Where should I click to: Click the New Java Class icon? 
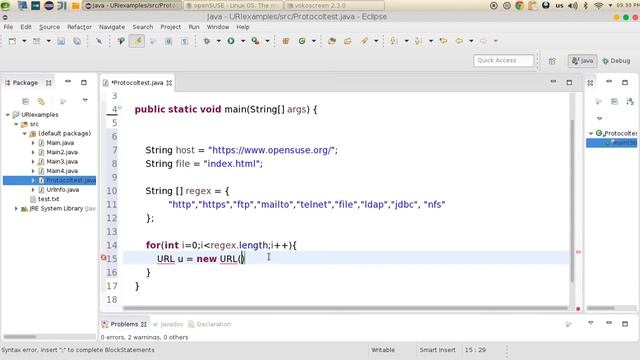pyautogui.click(x=302, y=41)
